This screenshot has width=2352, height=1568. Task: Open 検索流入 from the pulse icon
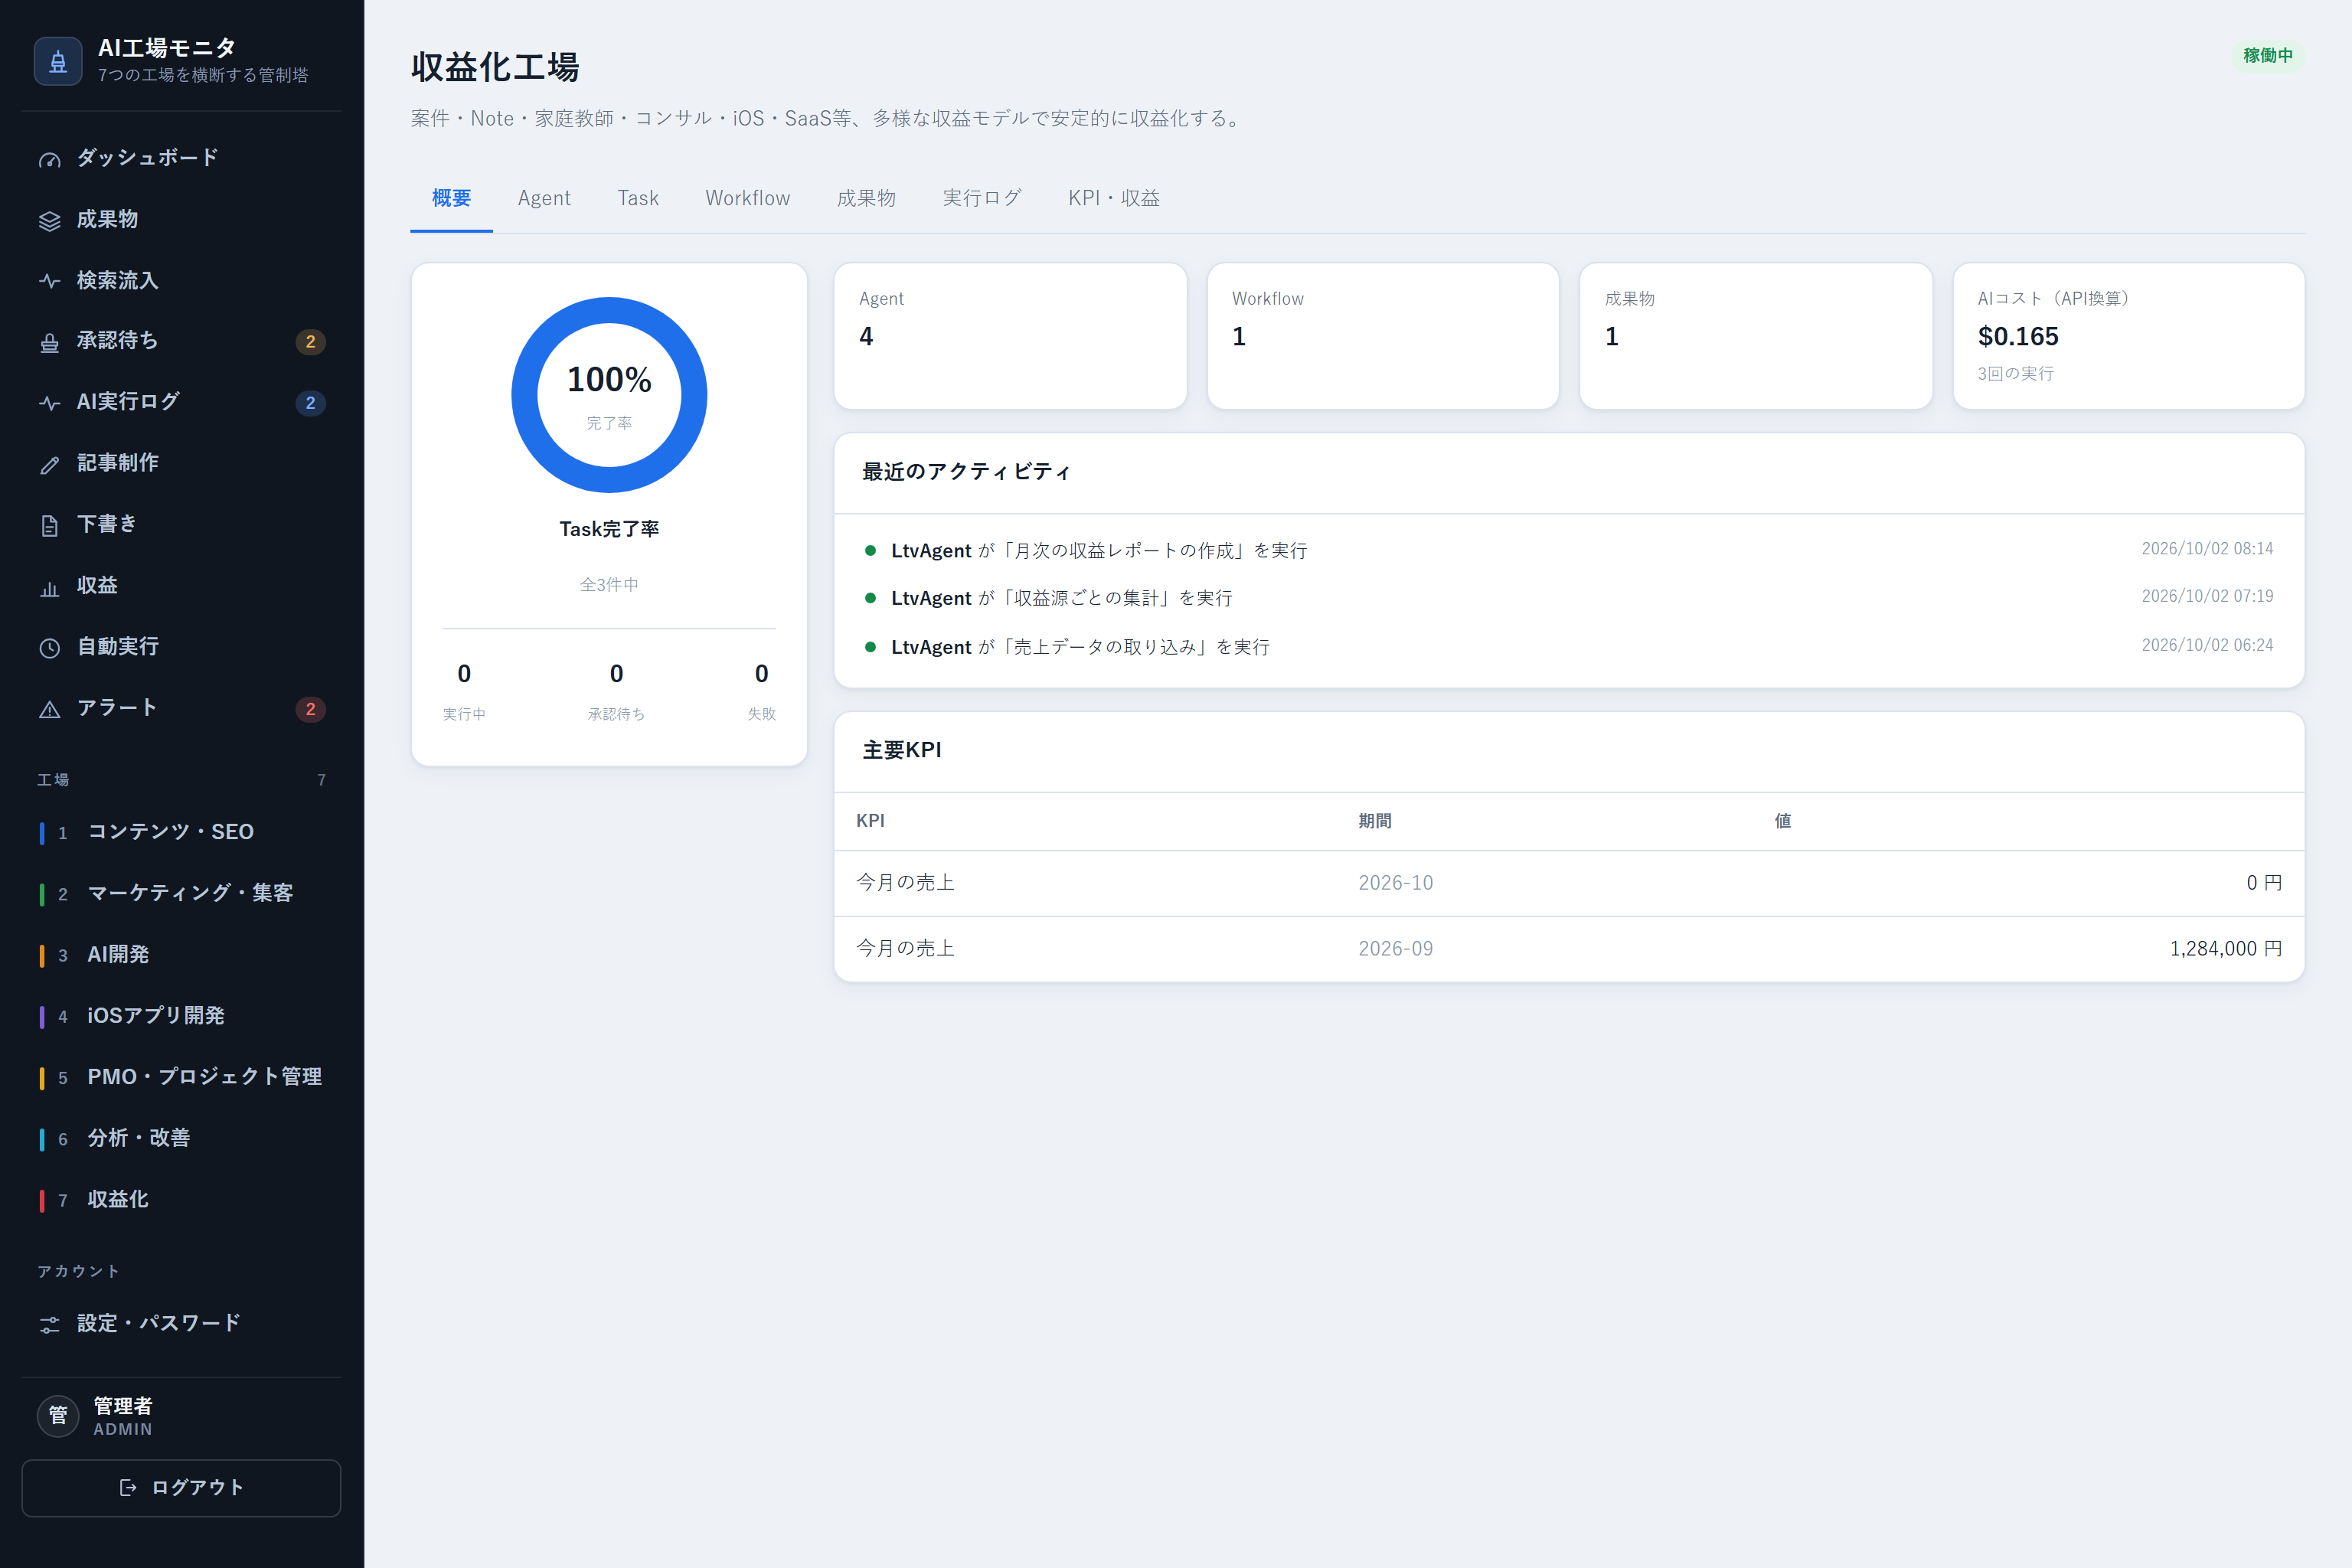49,282
